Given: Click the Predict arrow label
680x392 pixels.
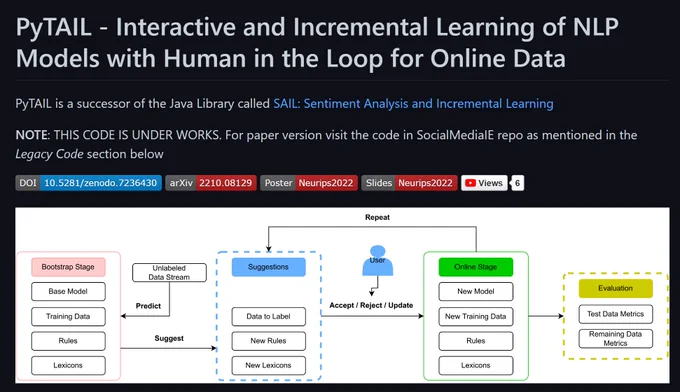Looking at the screenshot, I should pyautogui.click(x=148, y=306).
